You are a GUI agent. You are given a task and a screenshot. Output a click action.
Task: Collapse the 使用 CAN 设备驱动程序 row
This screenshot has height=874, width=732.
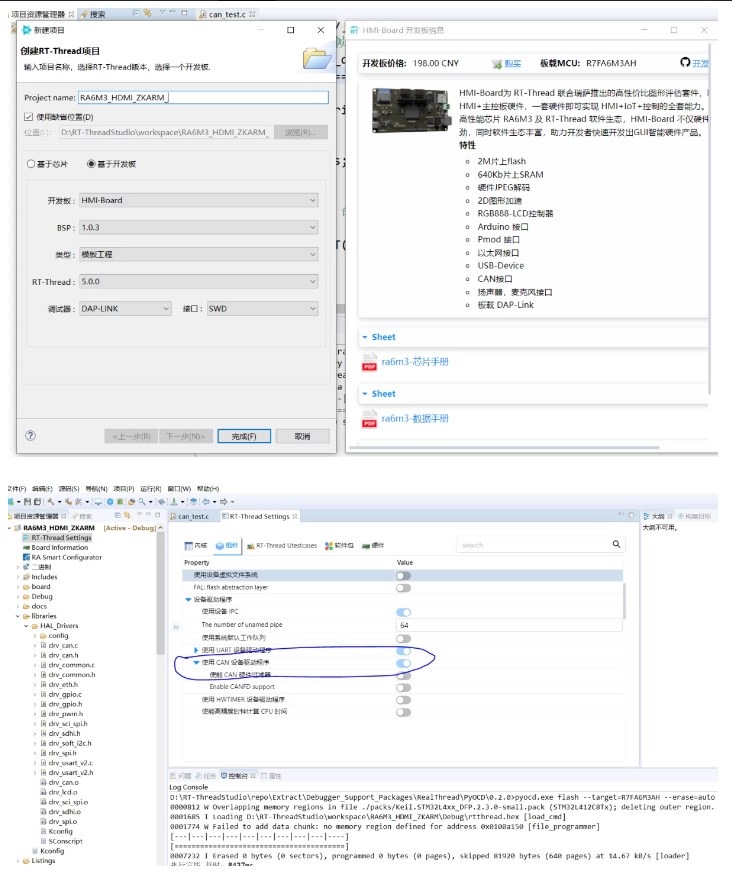[x=196, y=662]
